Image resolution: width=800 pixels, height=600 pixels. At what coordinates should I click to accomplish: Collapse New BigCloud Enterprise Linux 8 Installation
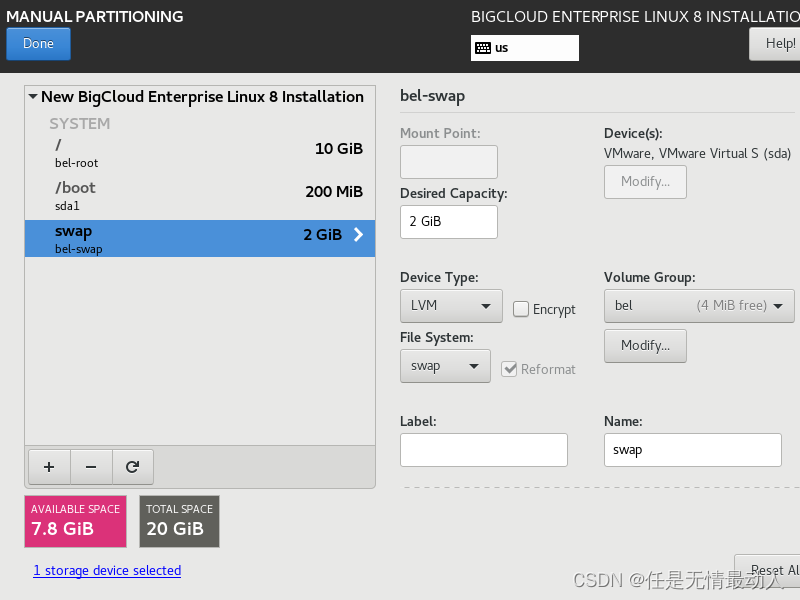click(x=33, y=96)
